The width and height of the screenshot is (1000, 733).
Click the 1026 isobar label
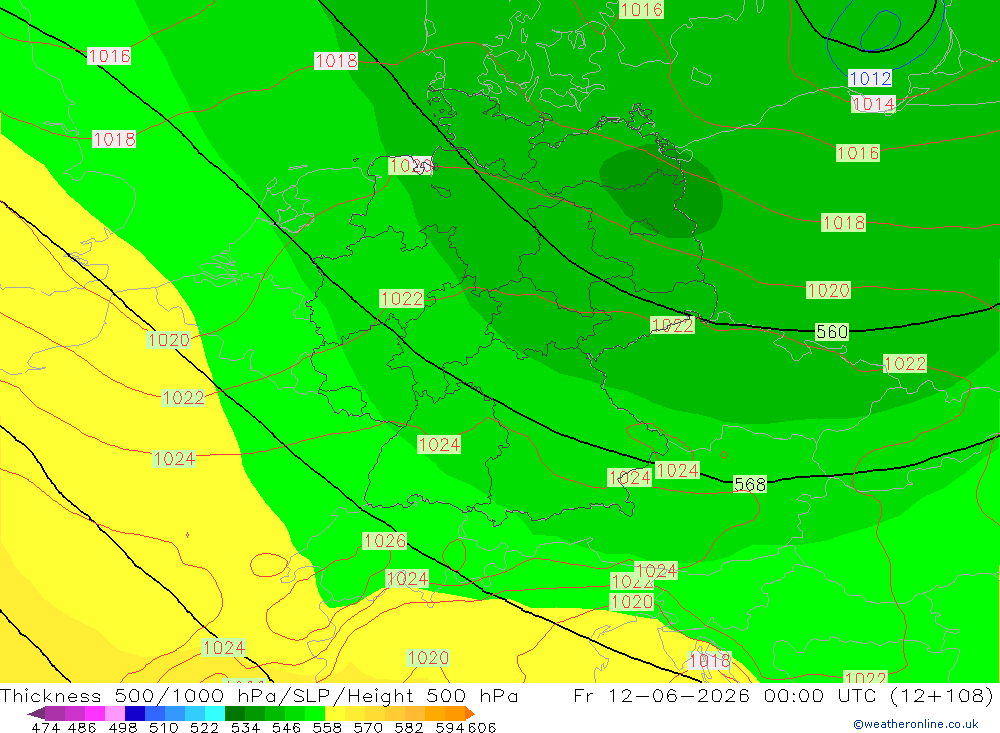tap(385, 541)
